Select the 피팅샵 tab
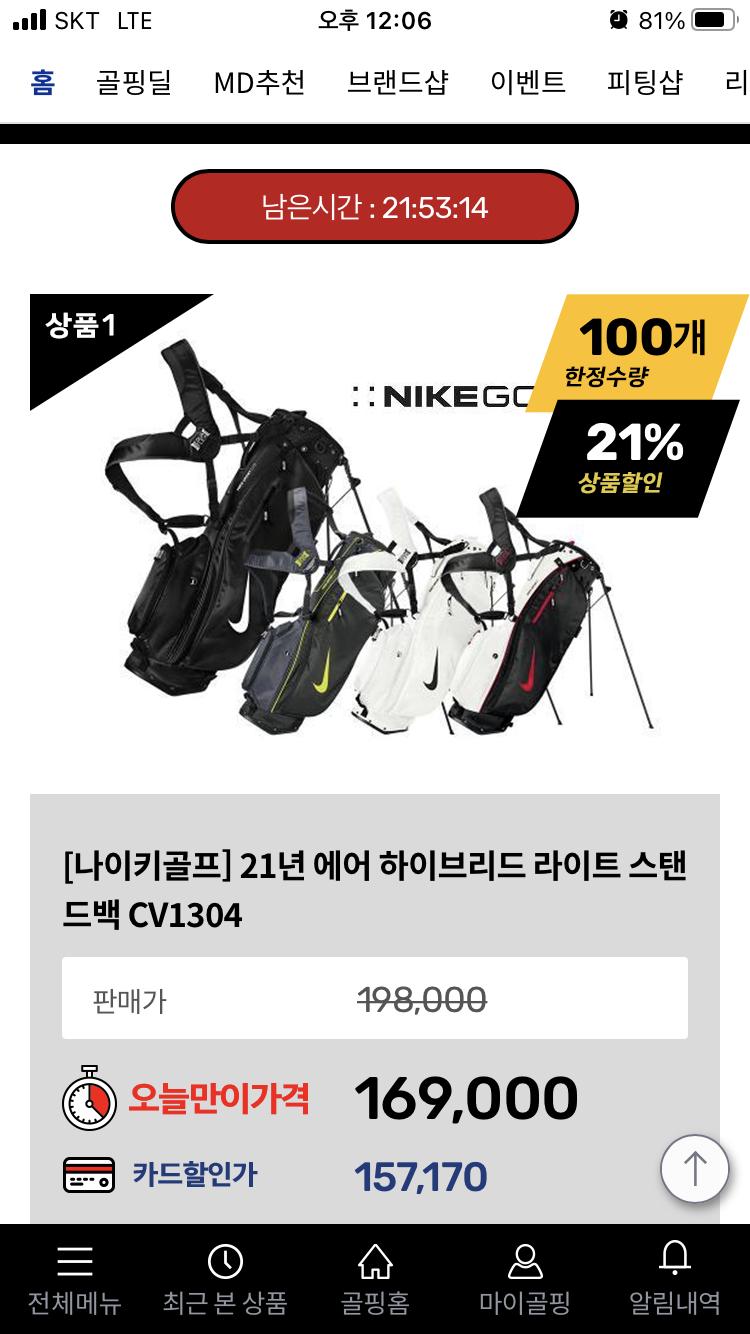 click(x=645, y=82)
